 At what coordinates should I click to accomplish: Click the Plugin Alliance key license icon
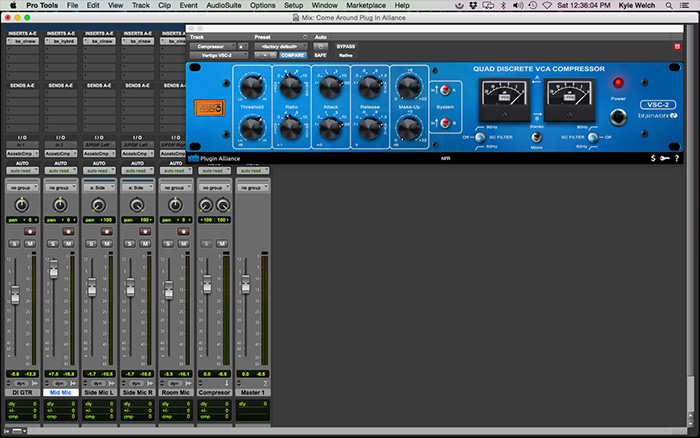click(x=665, y=158)
